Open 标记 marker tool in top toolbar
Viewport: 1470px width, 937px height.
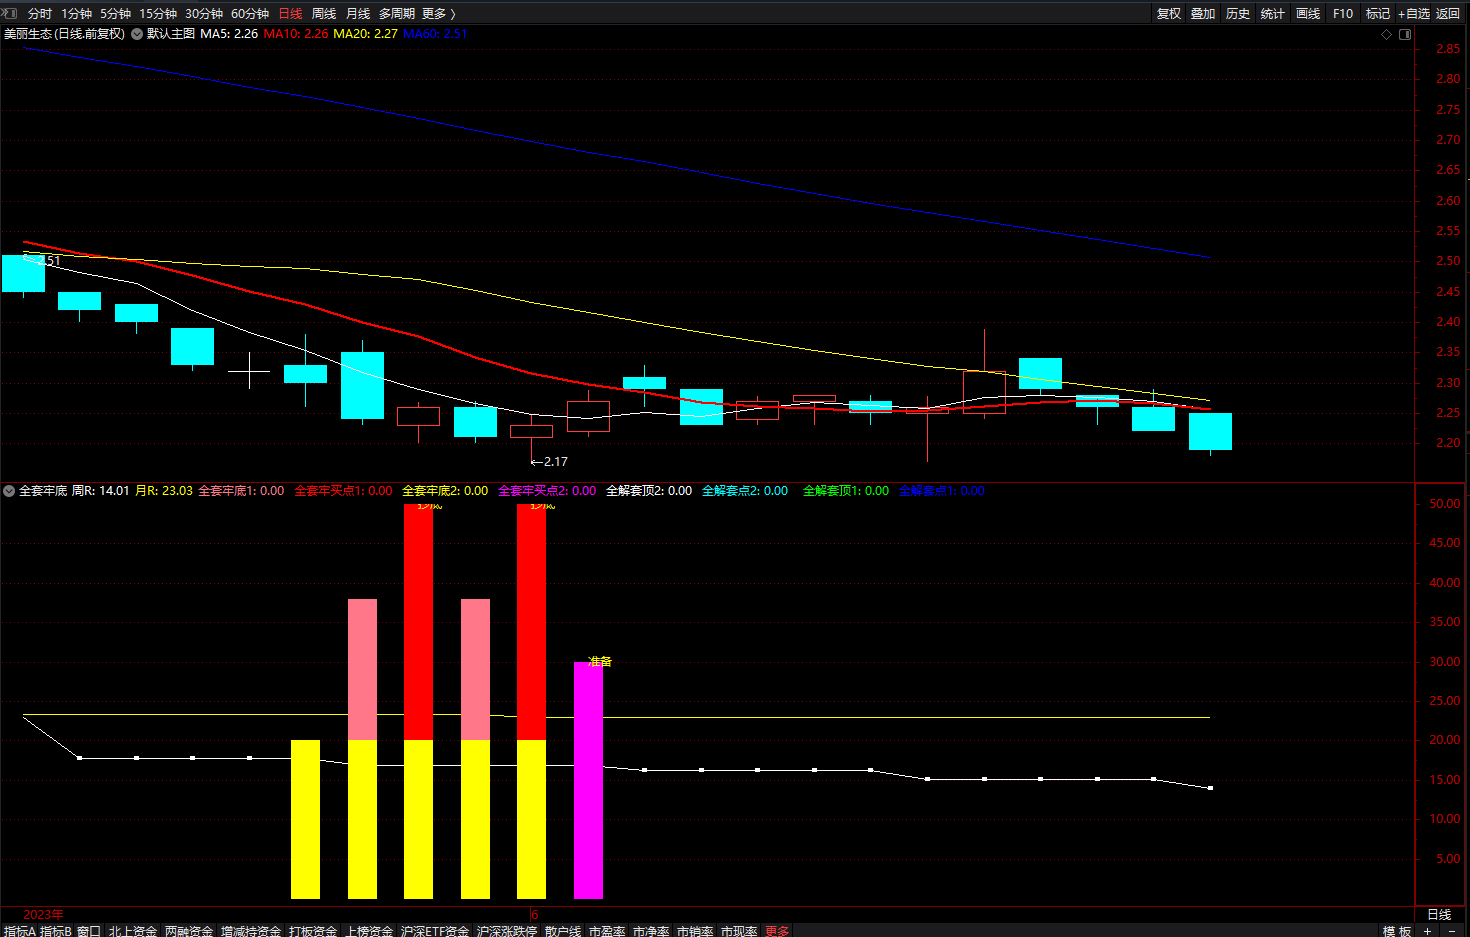[1378, 13]
